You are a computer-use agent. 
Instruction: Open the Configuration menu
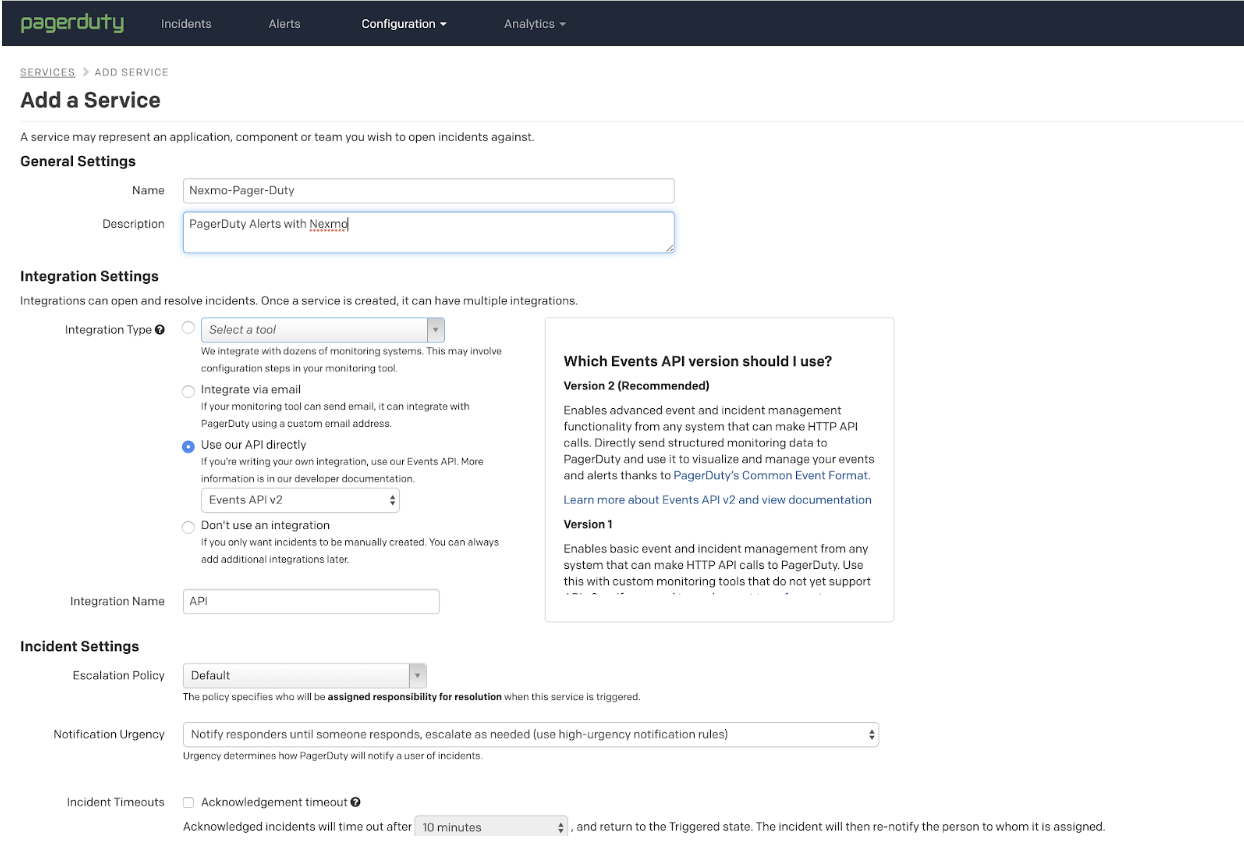coord(404,24)
